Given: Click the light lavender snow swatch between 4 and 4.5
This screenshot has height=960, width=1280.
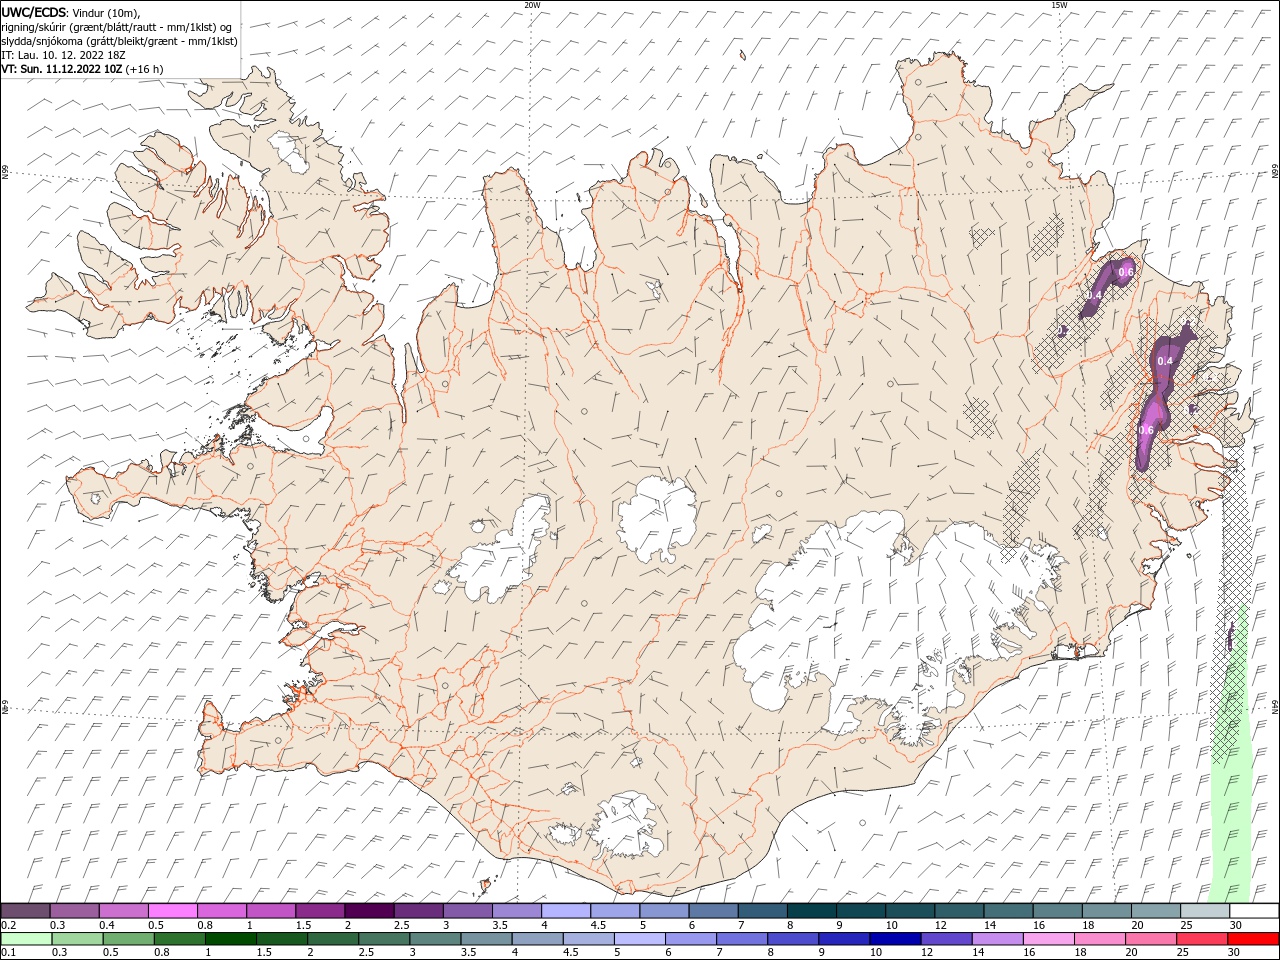Looking at the screenshot, I should pyautogui.click(x=566, y=911).
